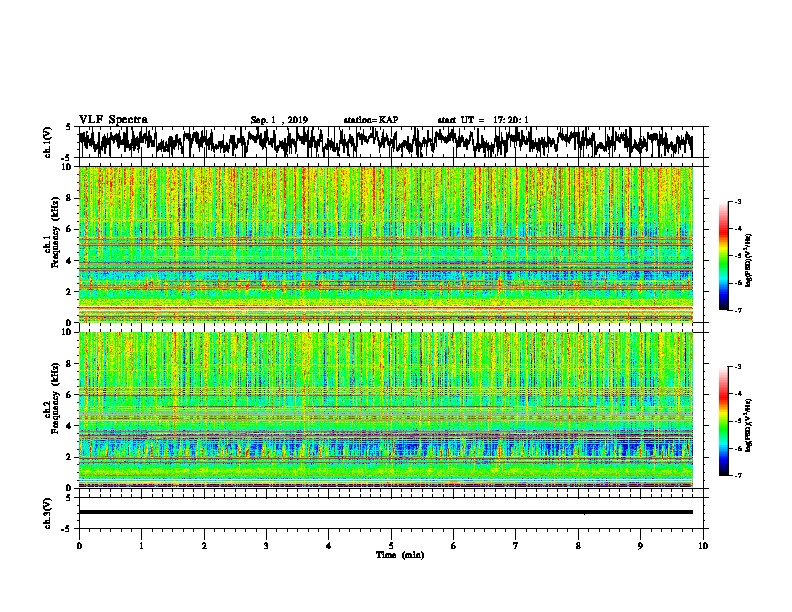Click the "-7" label on ch.1 color scale
The height and width of the screenshot is (612, 792).
[738, 310]
